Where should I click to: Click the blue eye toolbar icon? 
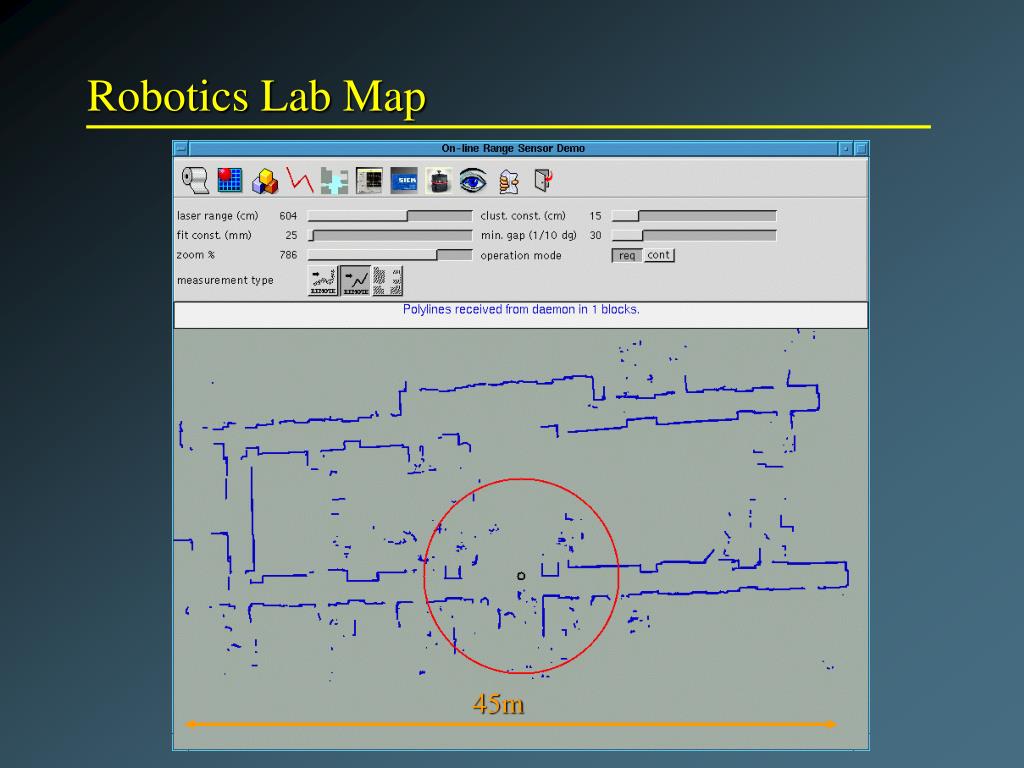tap(473, 181)
